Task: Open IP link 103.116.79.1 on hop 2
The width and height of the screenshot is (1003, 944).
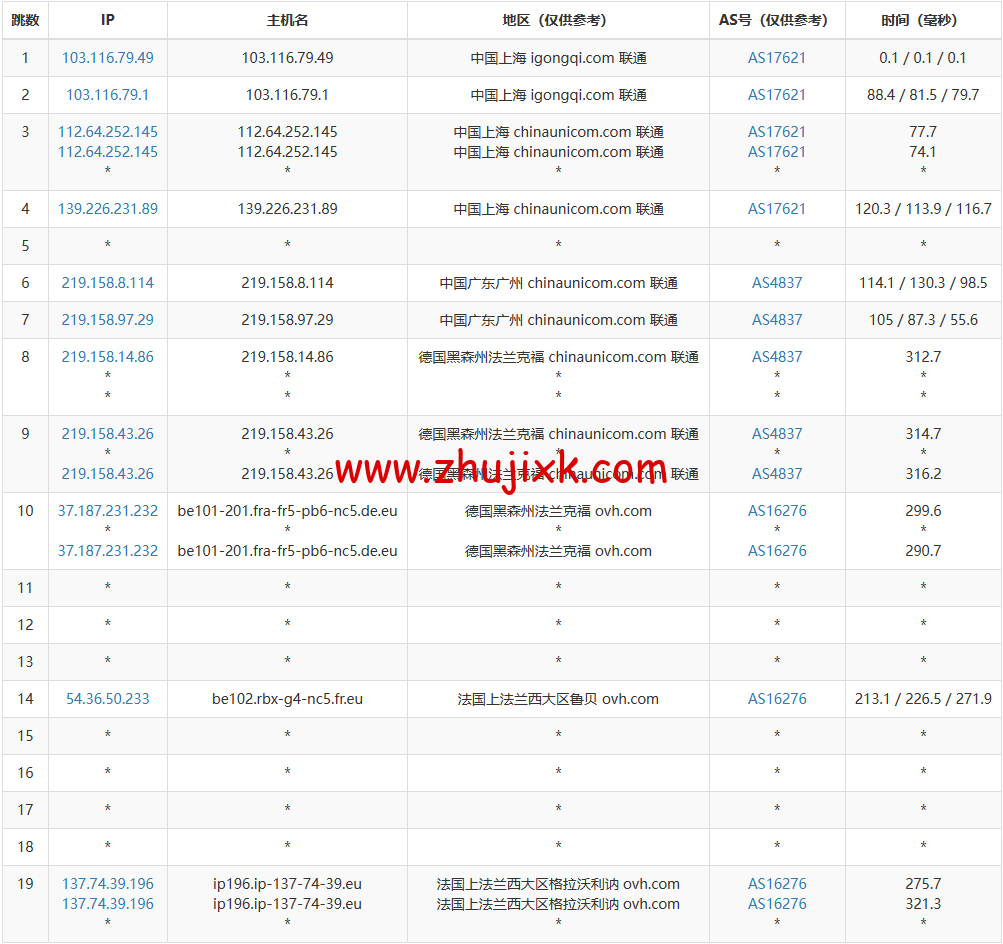Action: click(x=107, y=94)
